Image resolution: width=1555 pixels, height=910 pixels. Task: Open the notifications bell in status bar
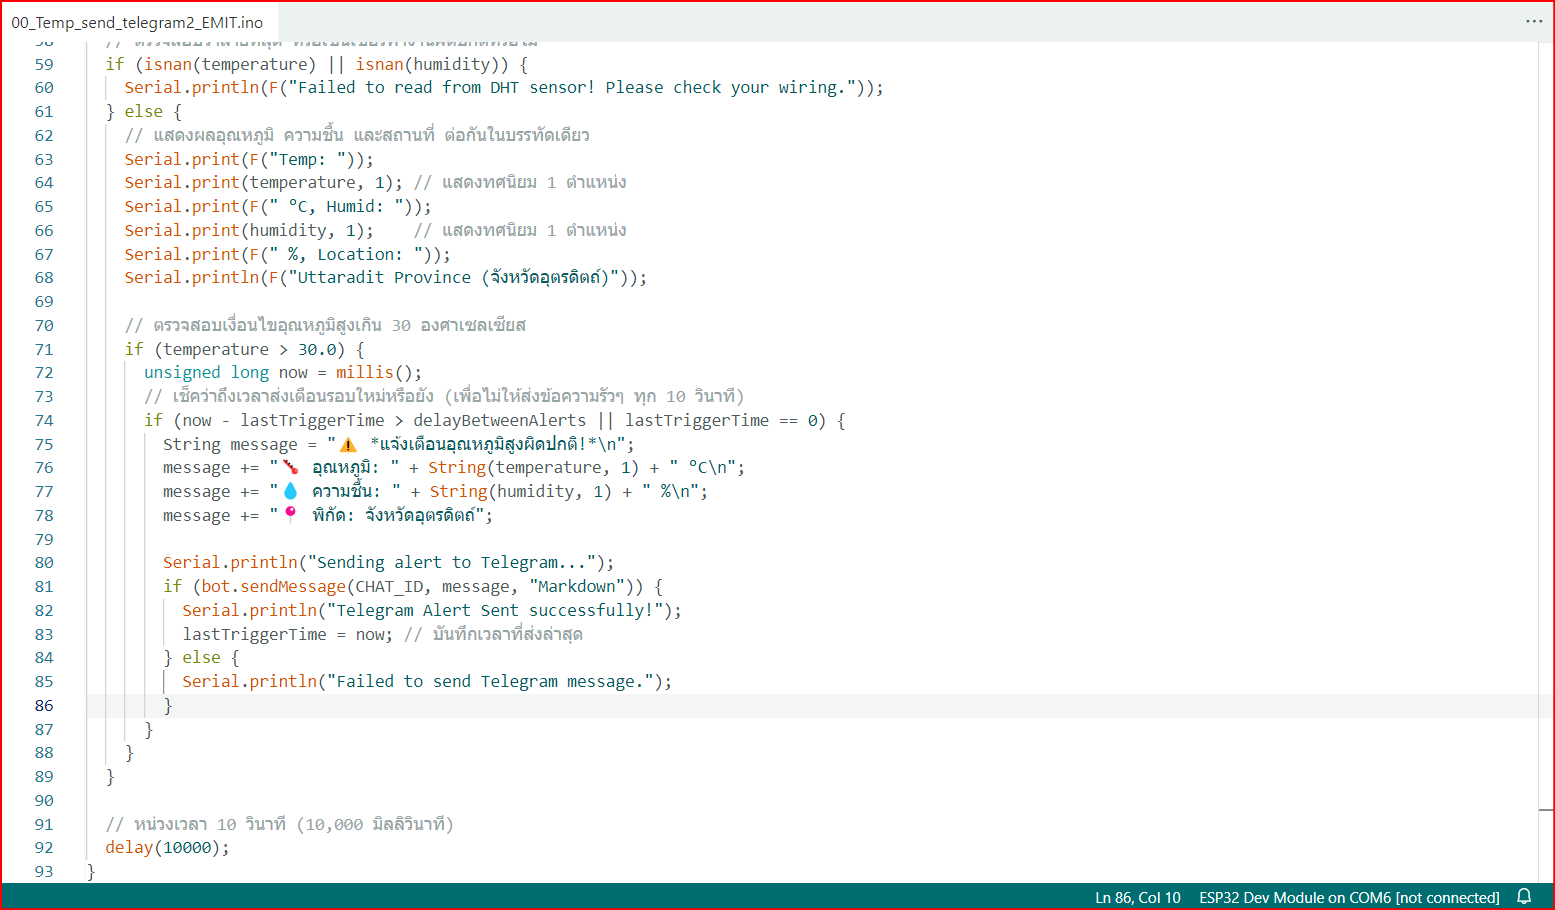[1524, 897]
